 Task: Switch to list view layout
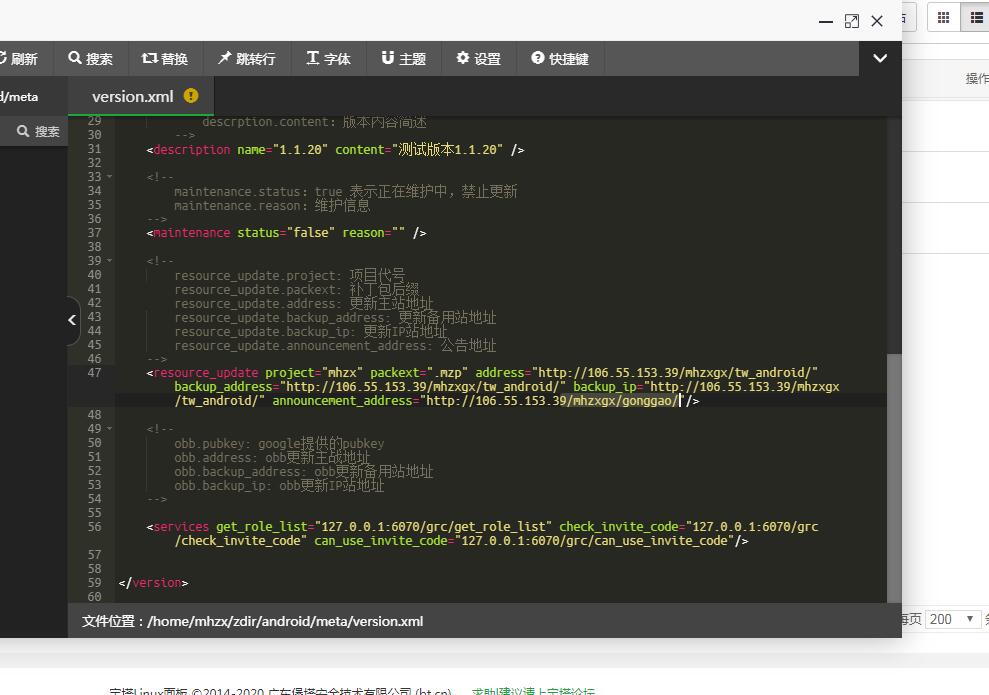[x=976, y=18]
